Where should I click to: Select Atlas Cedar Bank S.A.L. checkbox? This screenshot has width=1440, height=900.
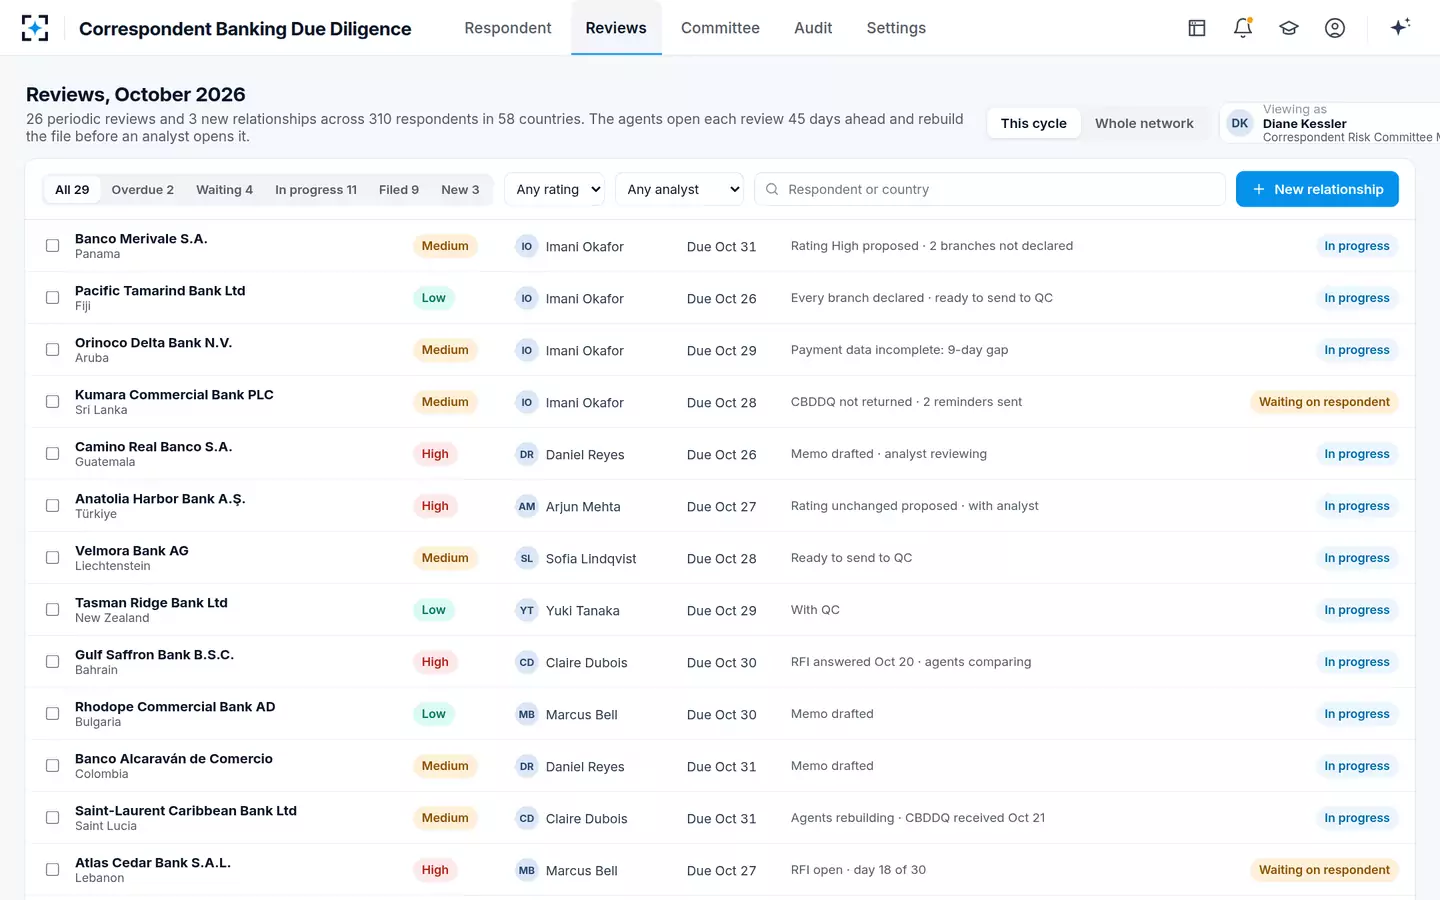point(52,870)
